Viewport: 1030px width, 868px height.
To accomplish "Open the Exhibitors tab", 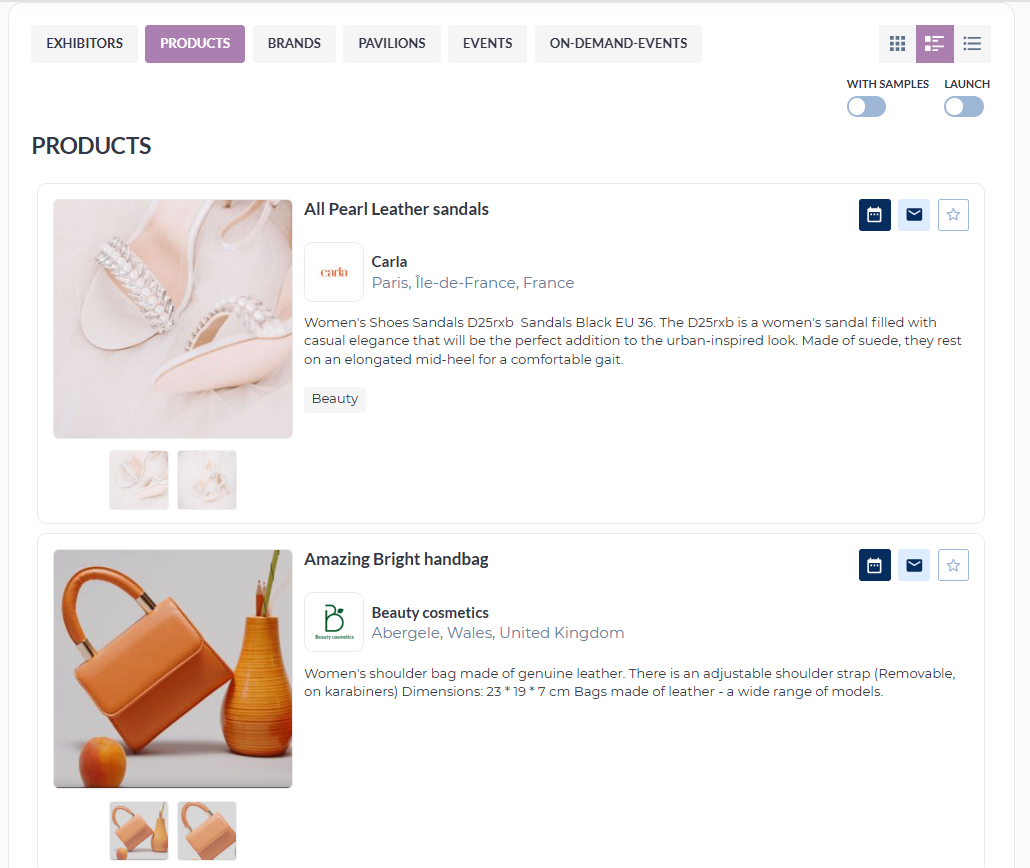I will point(84,44).
